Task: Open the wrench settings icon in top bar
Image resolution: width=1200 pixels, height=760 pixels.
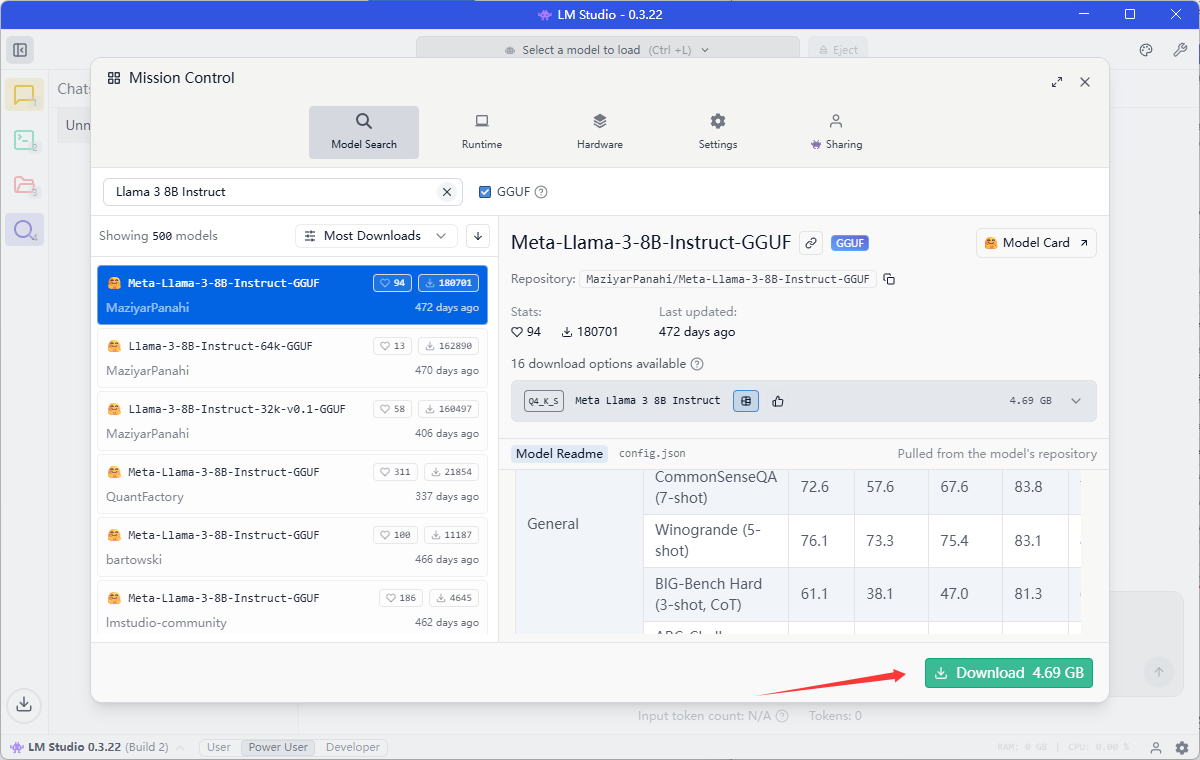Action: point(1179,50)
